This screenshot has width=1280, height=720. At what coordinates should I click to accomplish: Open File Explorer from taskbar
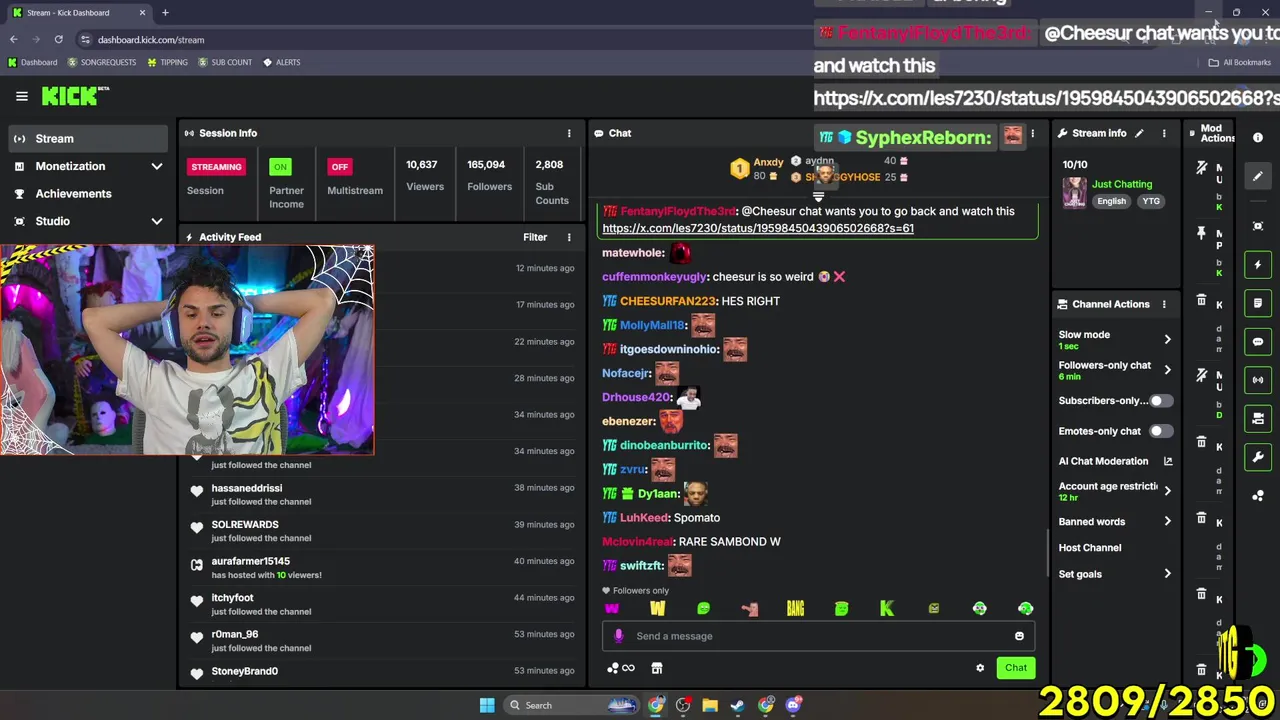(710, 705)
